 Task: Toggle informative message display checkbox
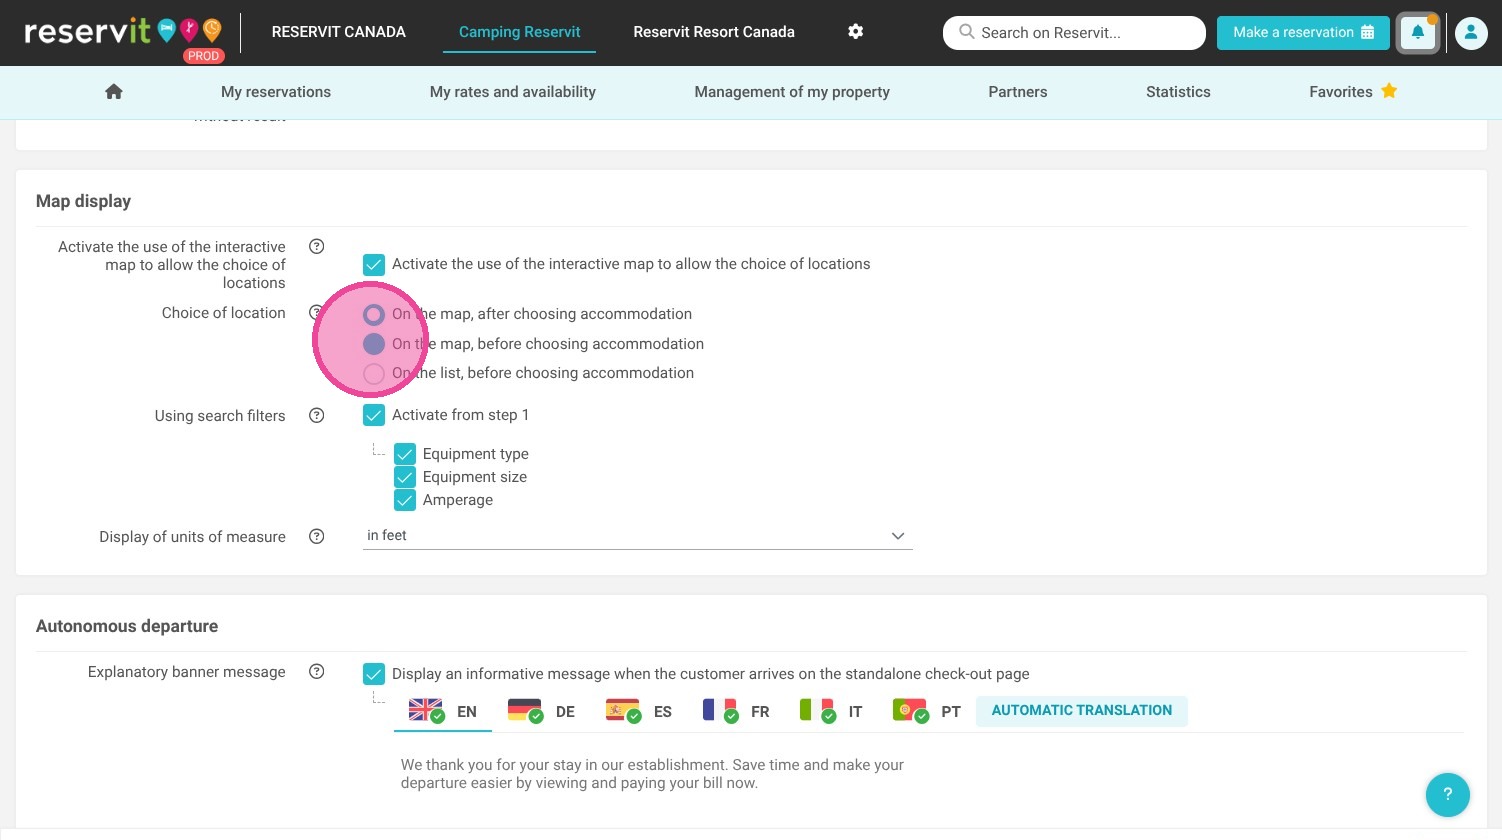pyautogui.click(x=374, y=674)
